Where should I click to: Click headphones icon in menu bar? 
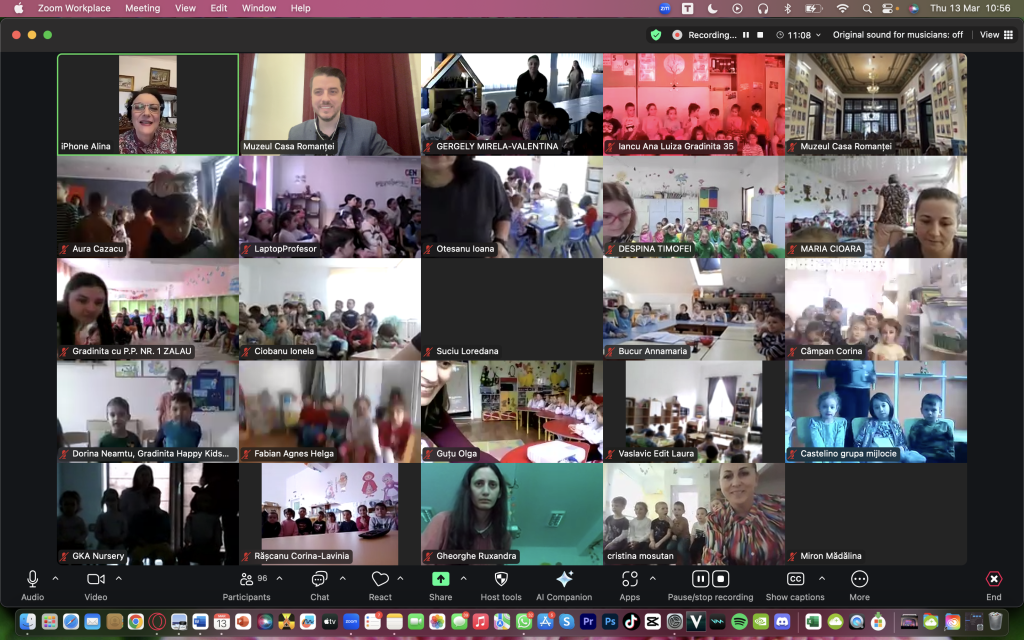763,8
